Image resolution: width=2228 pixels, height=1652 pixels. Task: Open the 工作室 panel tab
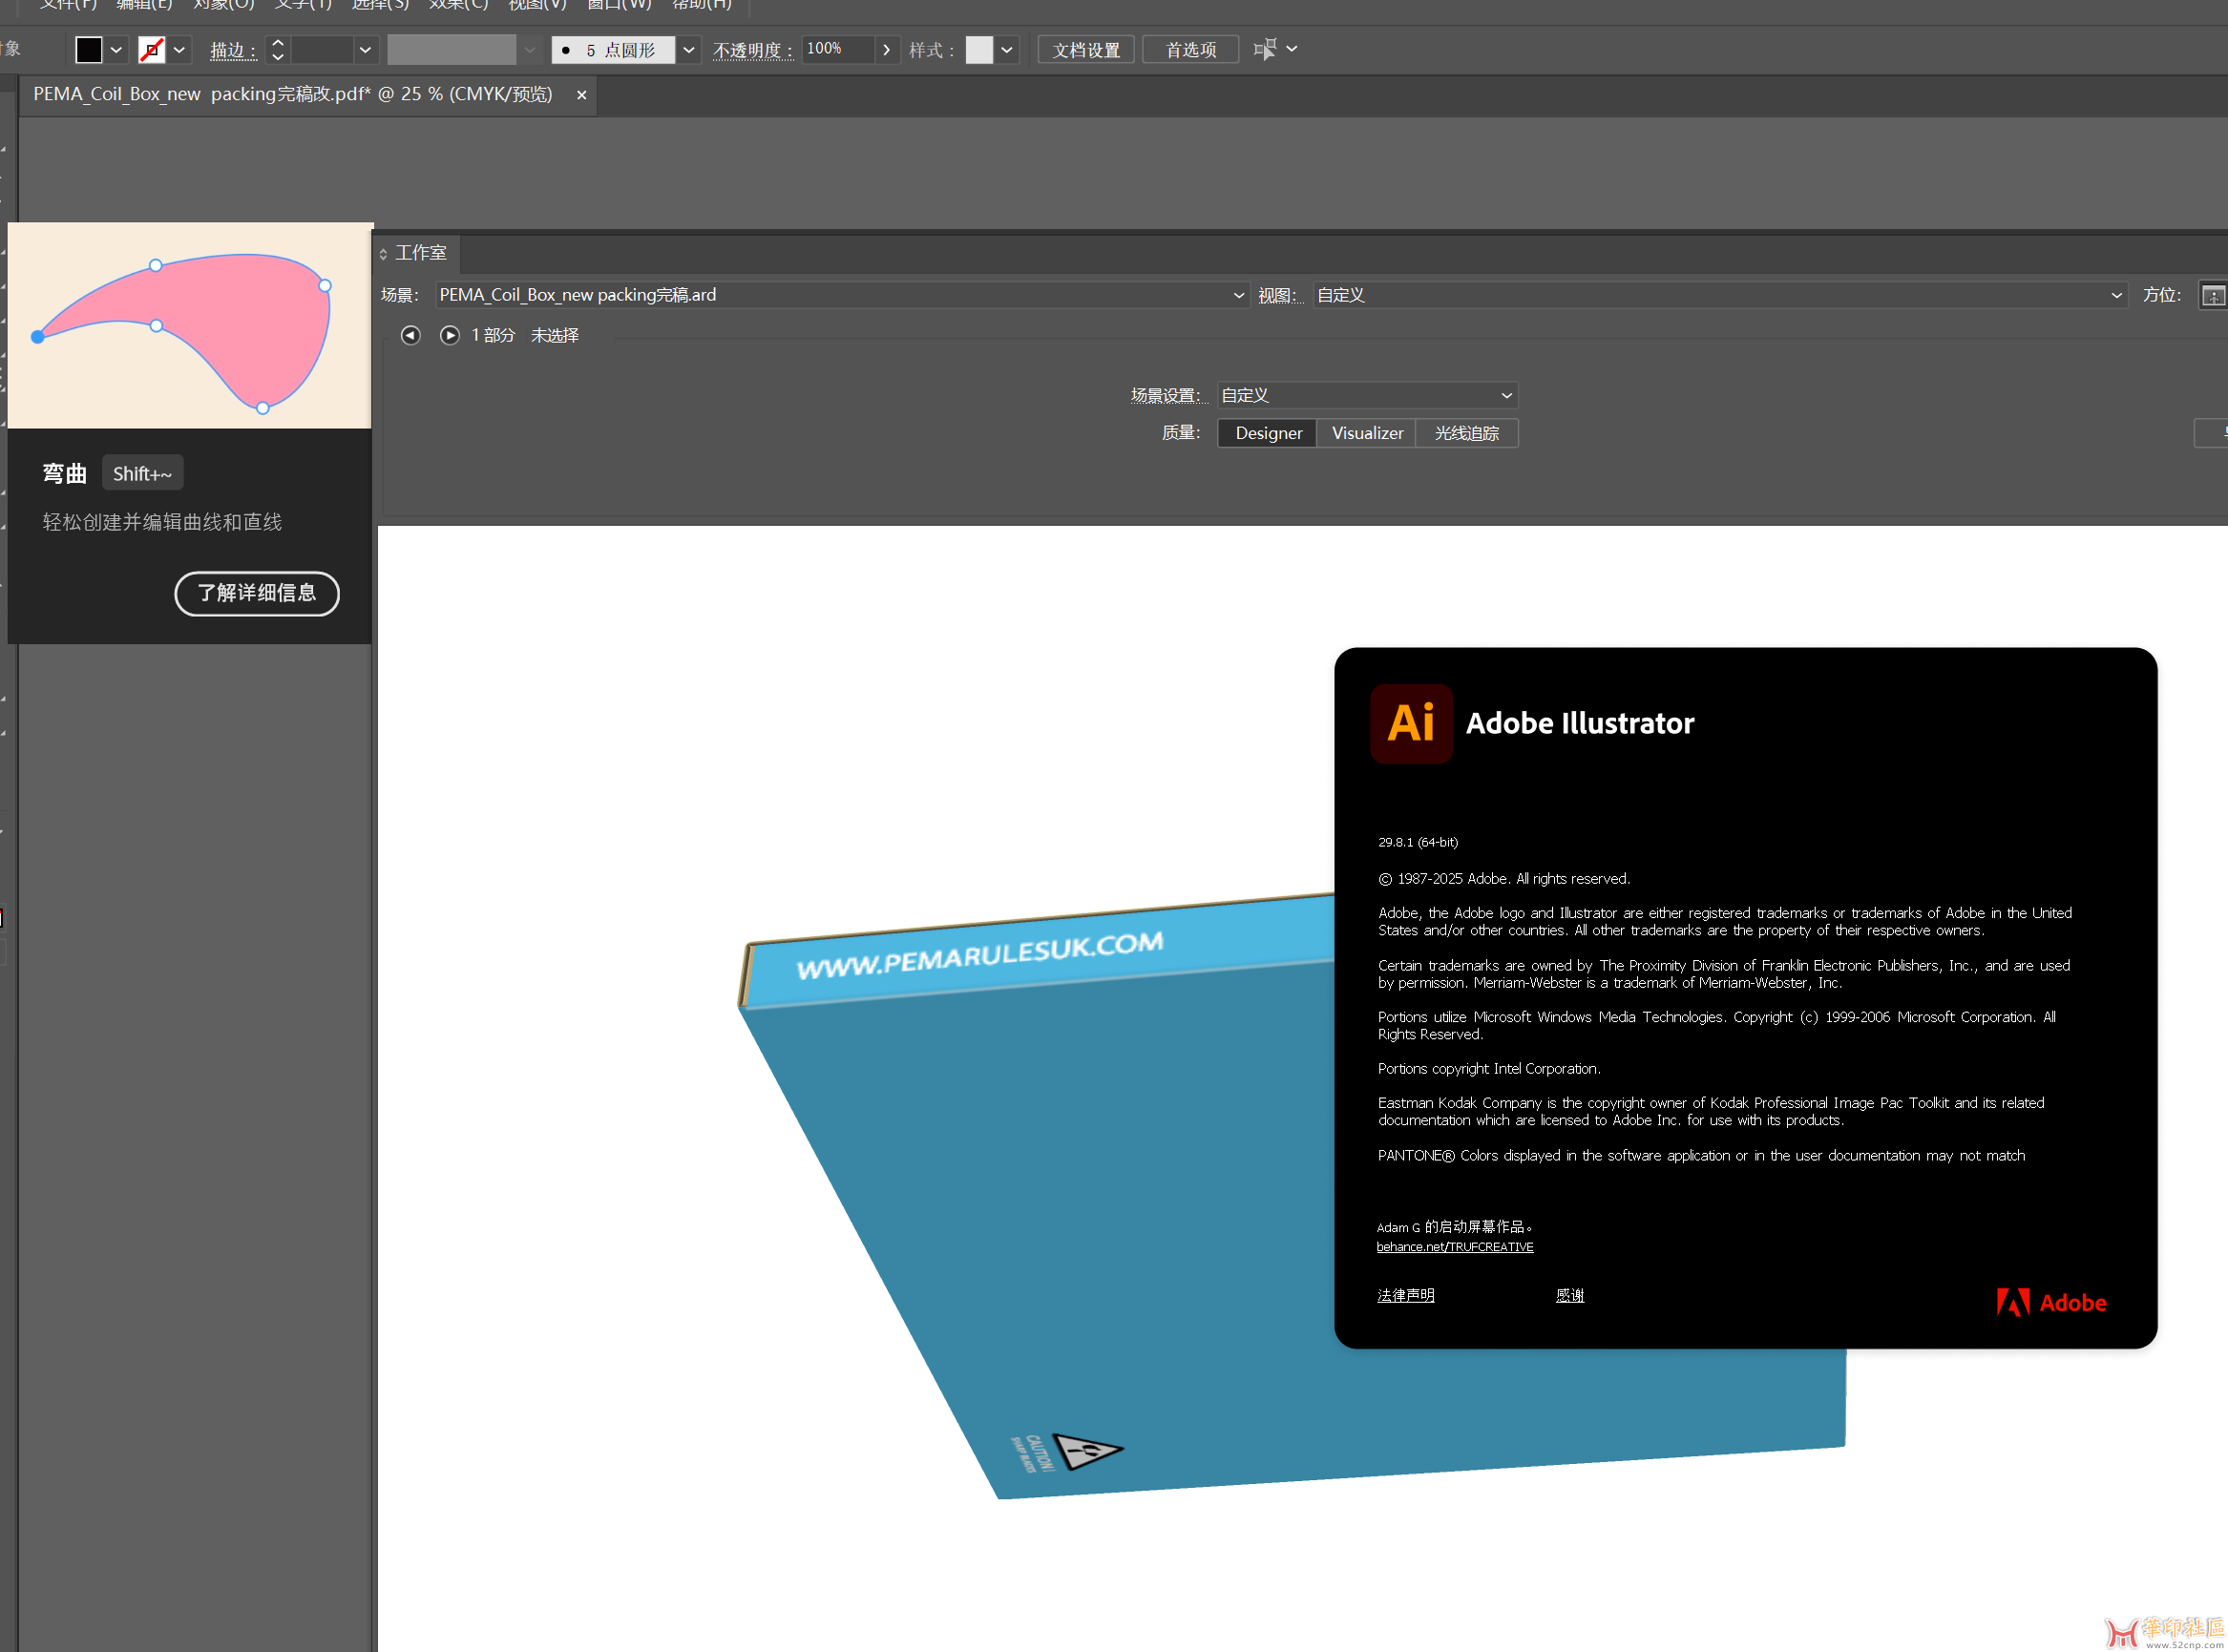(420, 253)
